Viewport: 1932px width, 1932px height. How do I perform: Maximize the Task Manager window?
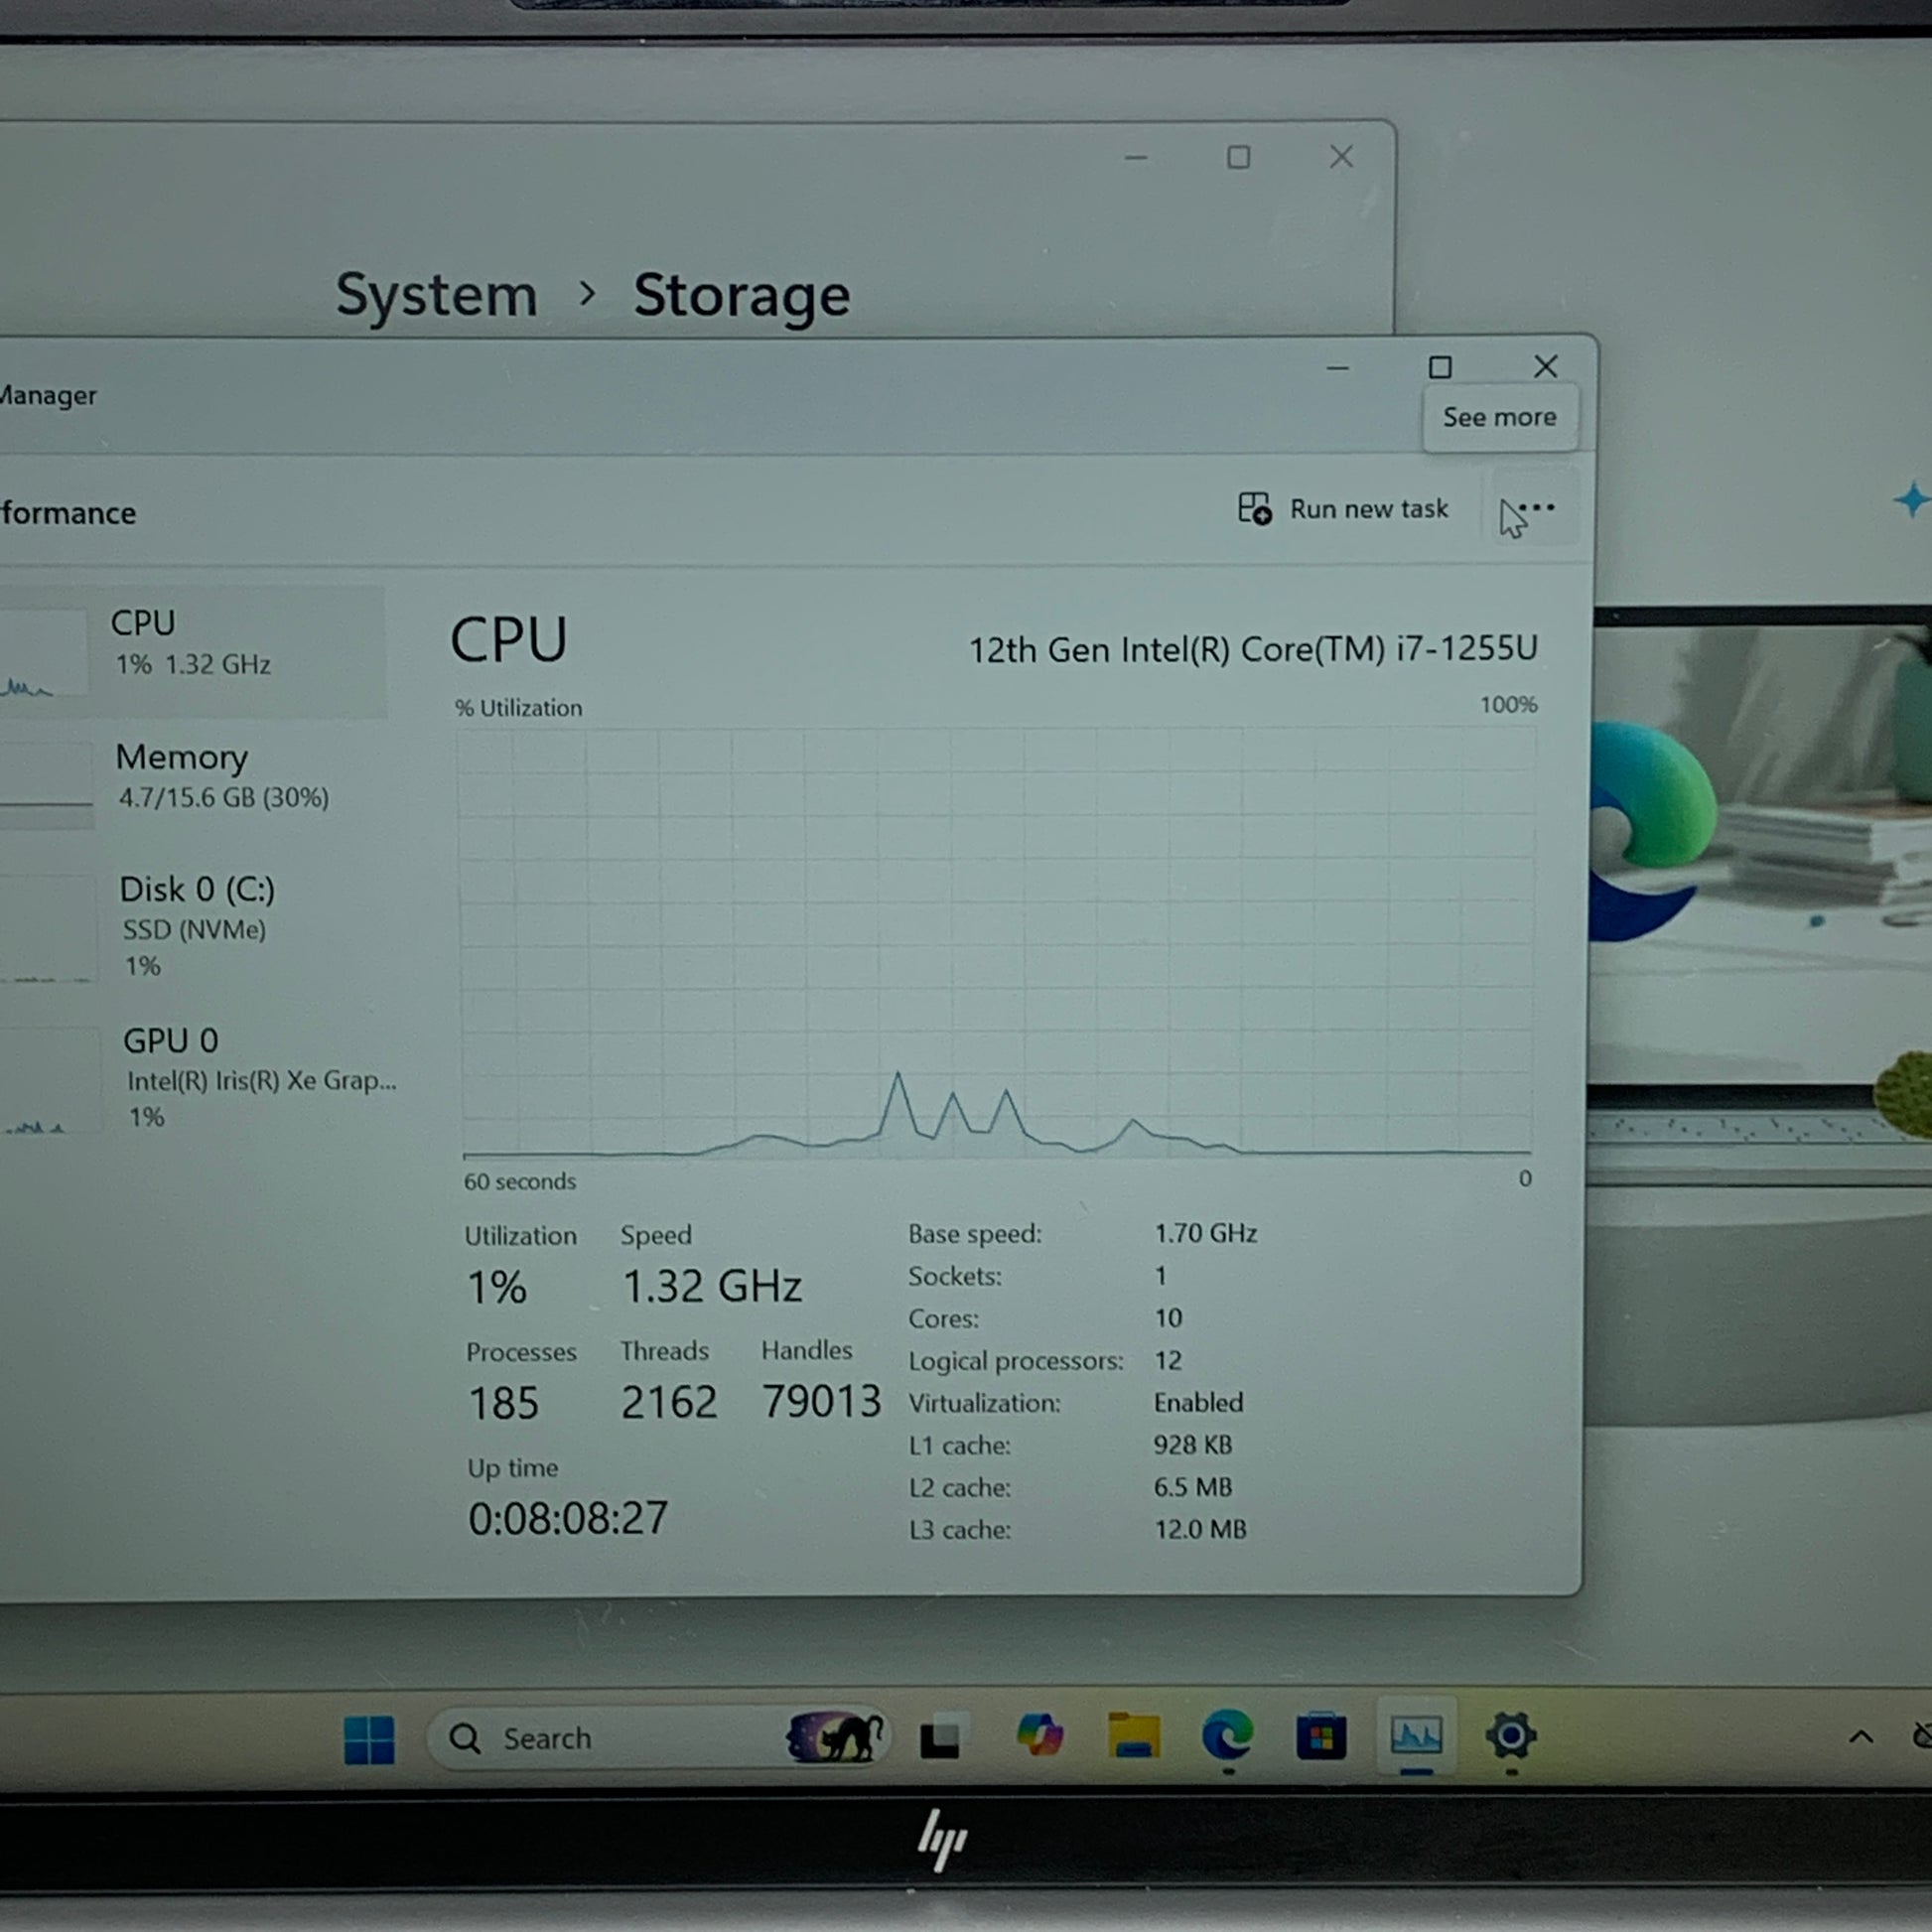click(1440, 368)
